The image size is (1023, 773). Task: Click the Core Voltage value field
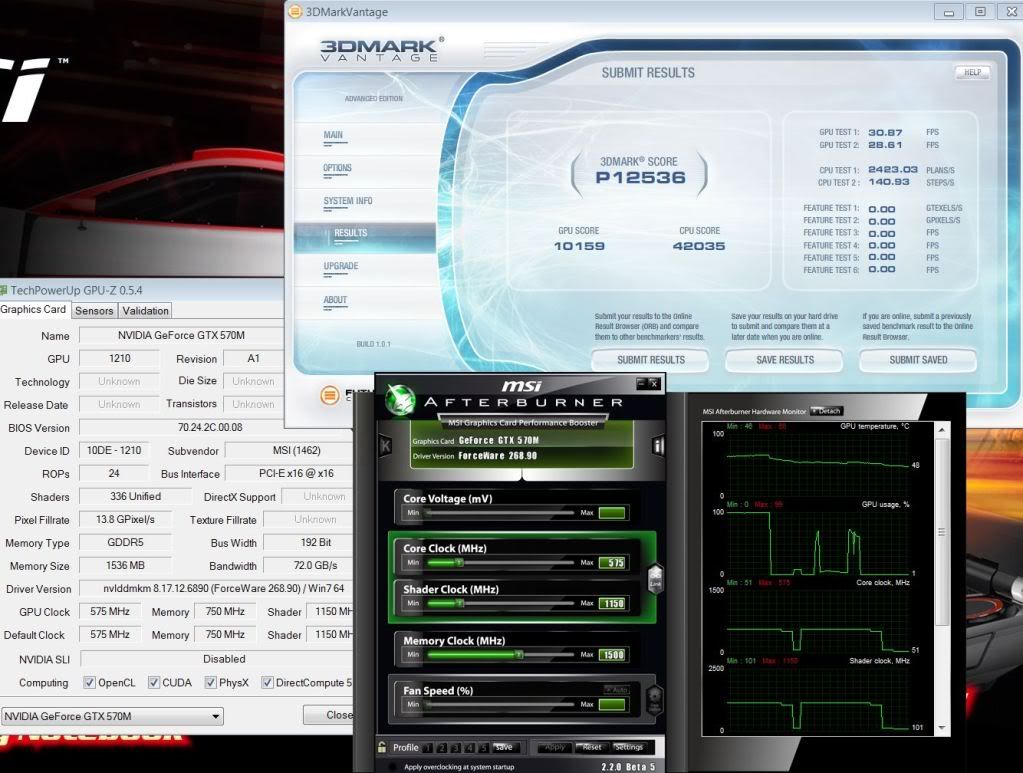613,513
